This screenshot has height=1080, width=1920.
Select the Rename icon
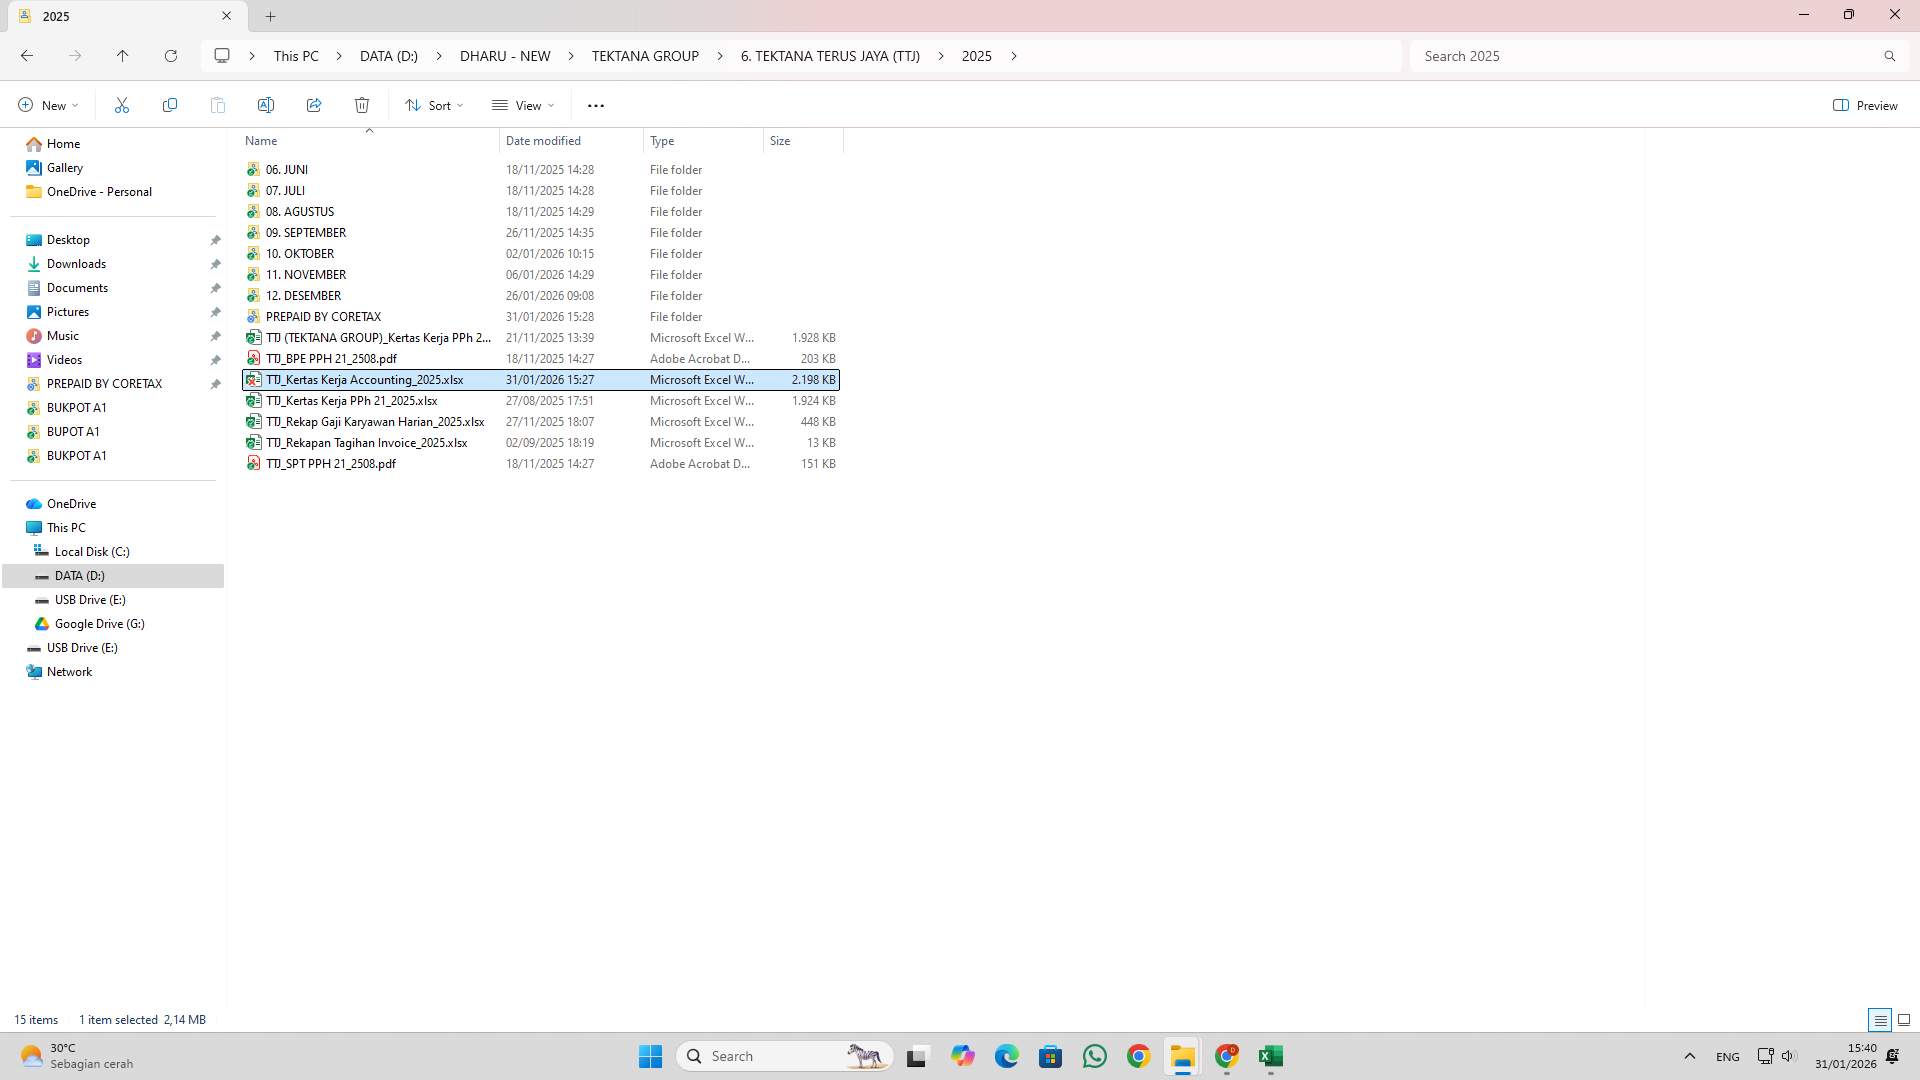click(x=266, y=105)
